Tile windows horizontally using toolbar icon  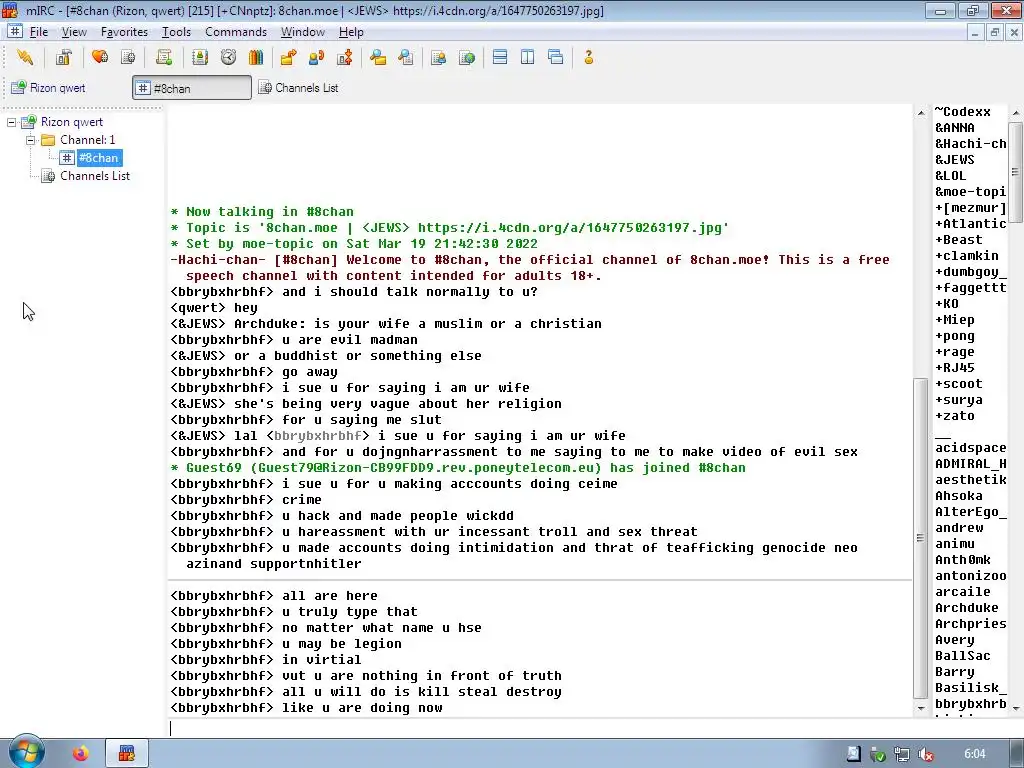(x=500, y=57)
